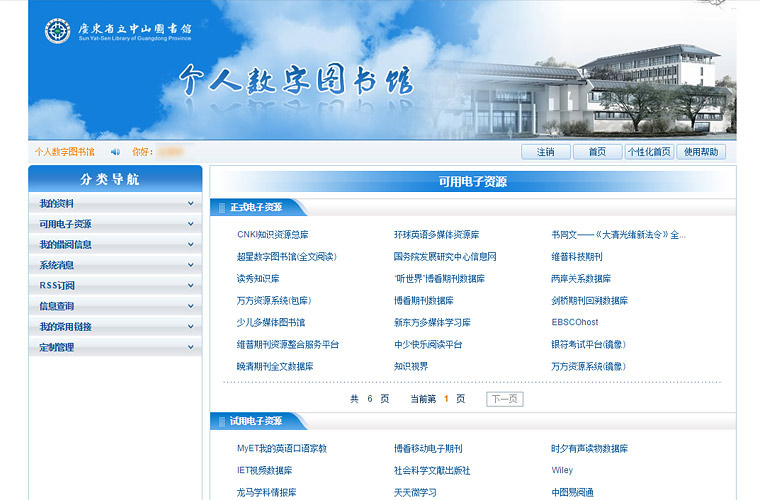Open 个性化首页 personalized homepage
This screenshot has height=500, width=760.
(x=649, y=152)
